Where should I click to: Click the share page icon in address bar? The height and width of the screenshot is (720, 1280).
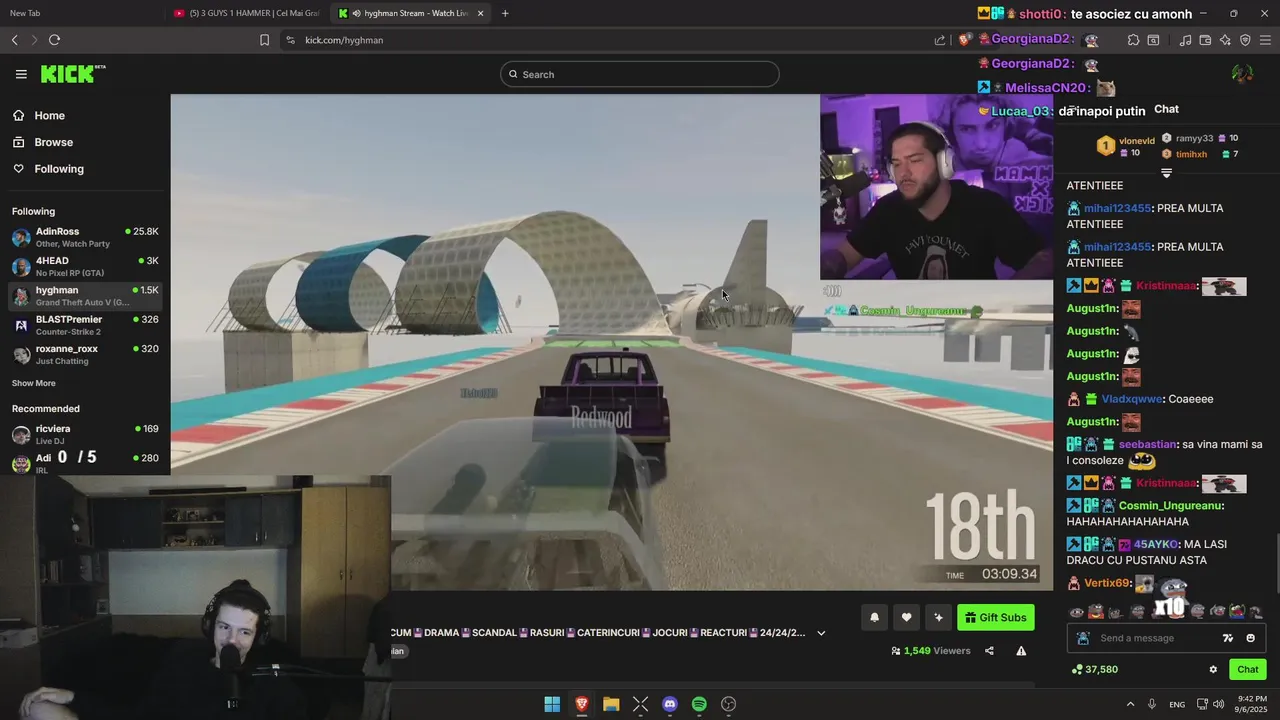click(x=940, y=40)
